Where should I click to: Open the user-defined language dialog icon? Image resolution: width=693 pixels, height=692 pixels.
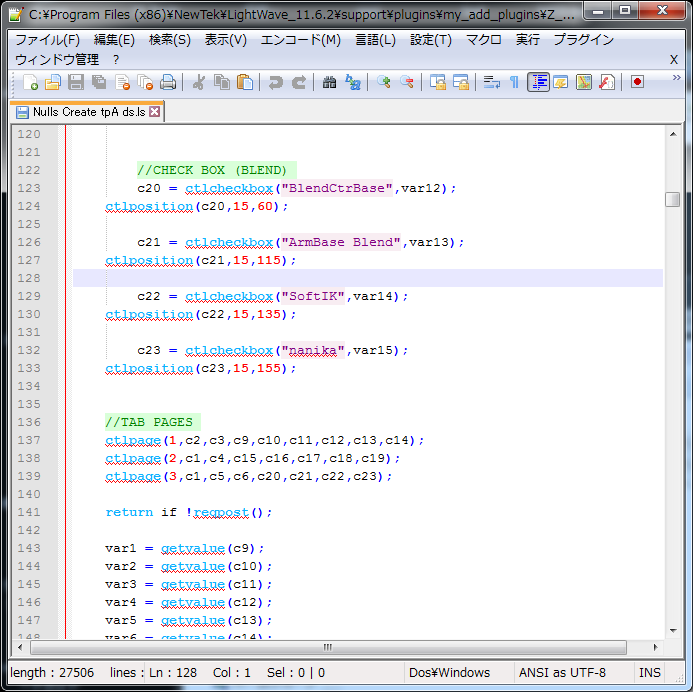561,82
